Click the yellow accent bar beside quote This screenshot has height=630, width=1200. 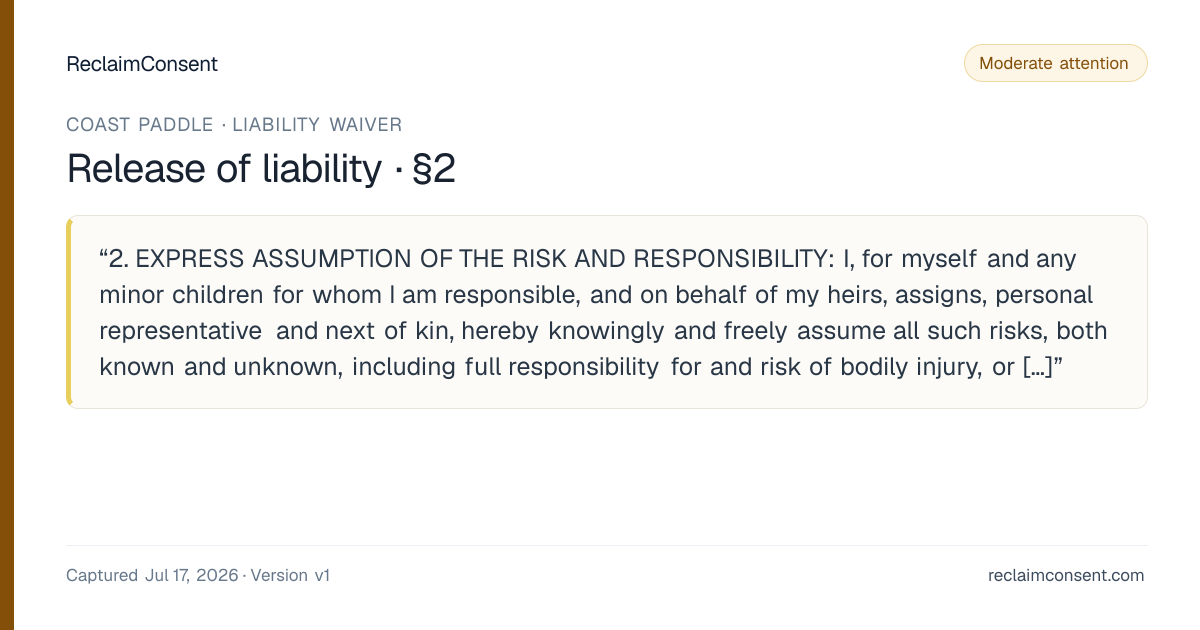(x=69, y=312)
